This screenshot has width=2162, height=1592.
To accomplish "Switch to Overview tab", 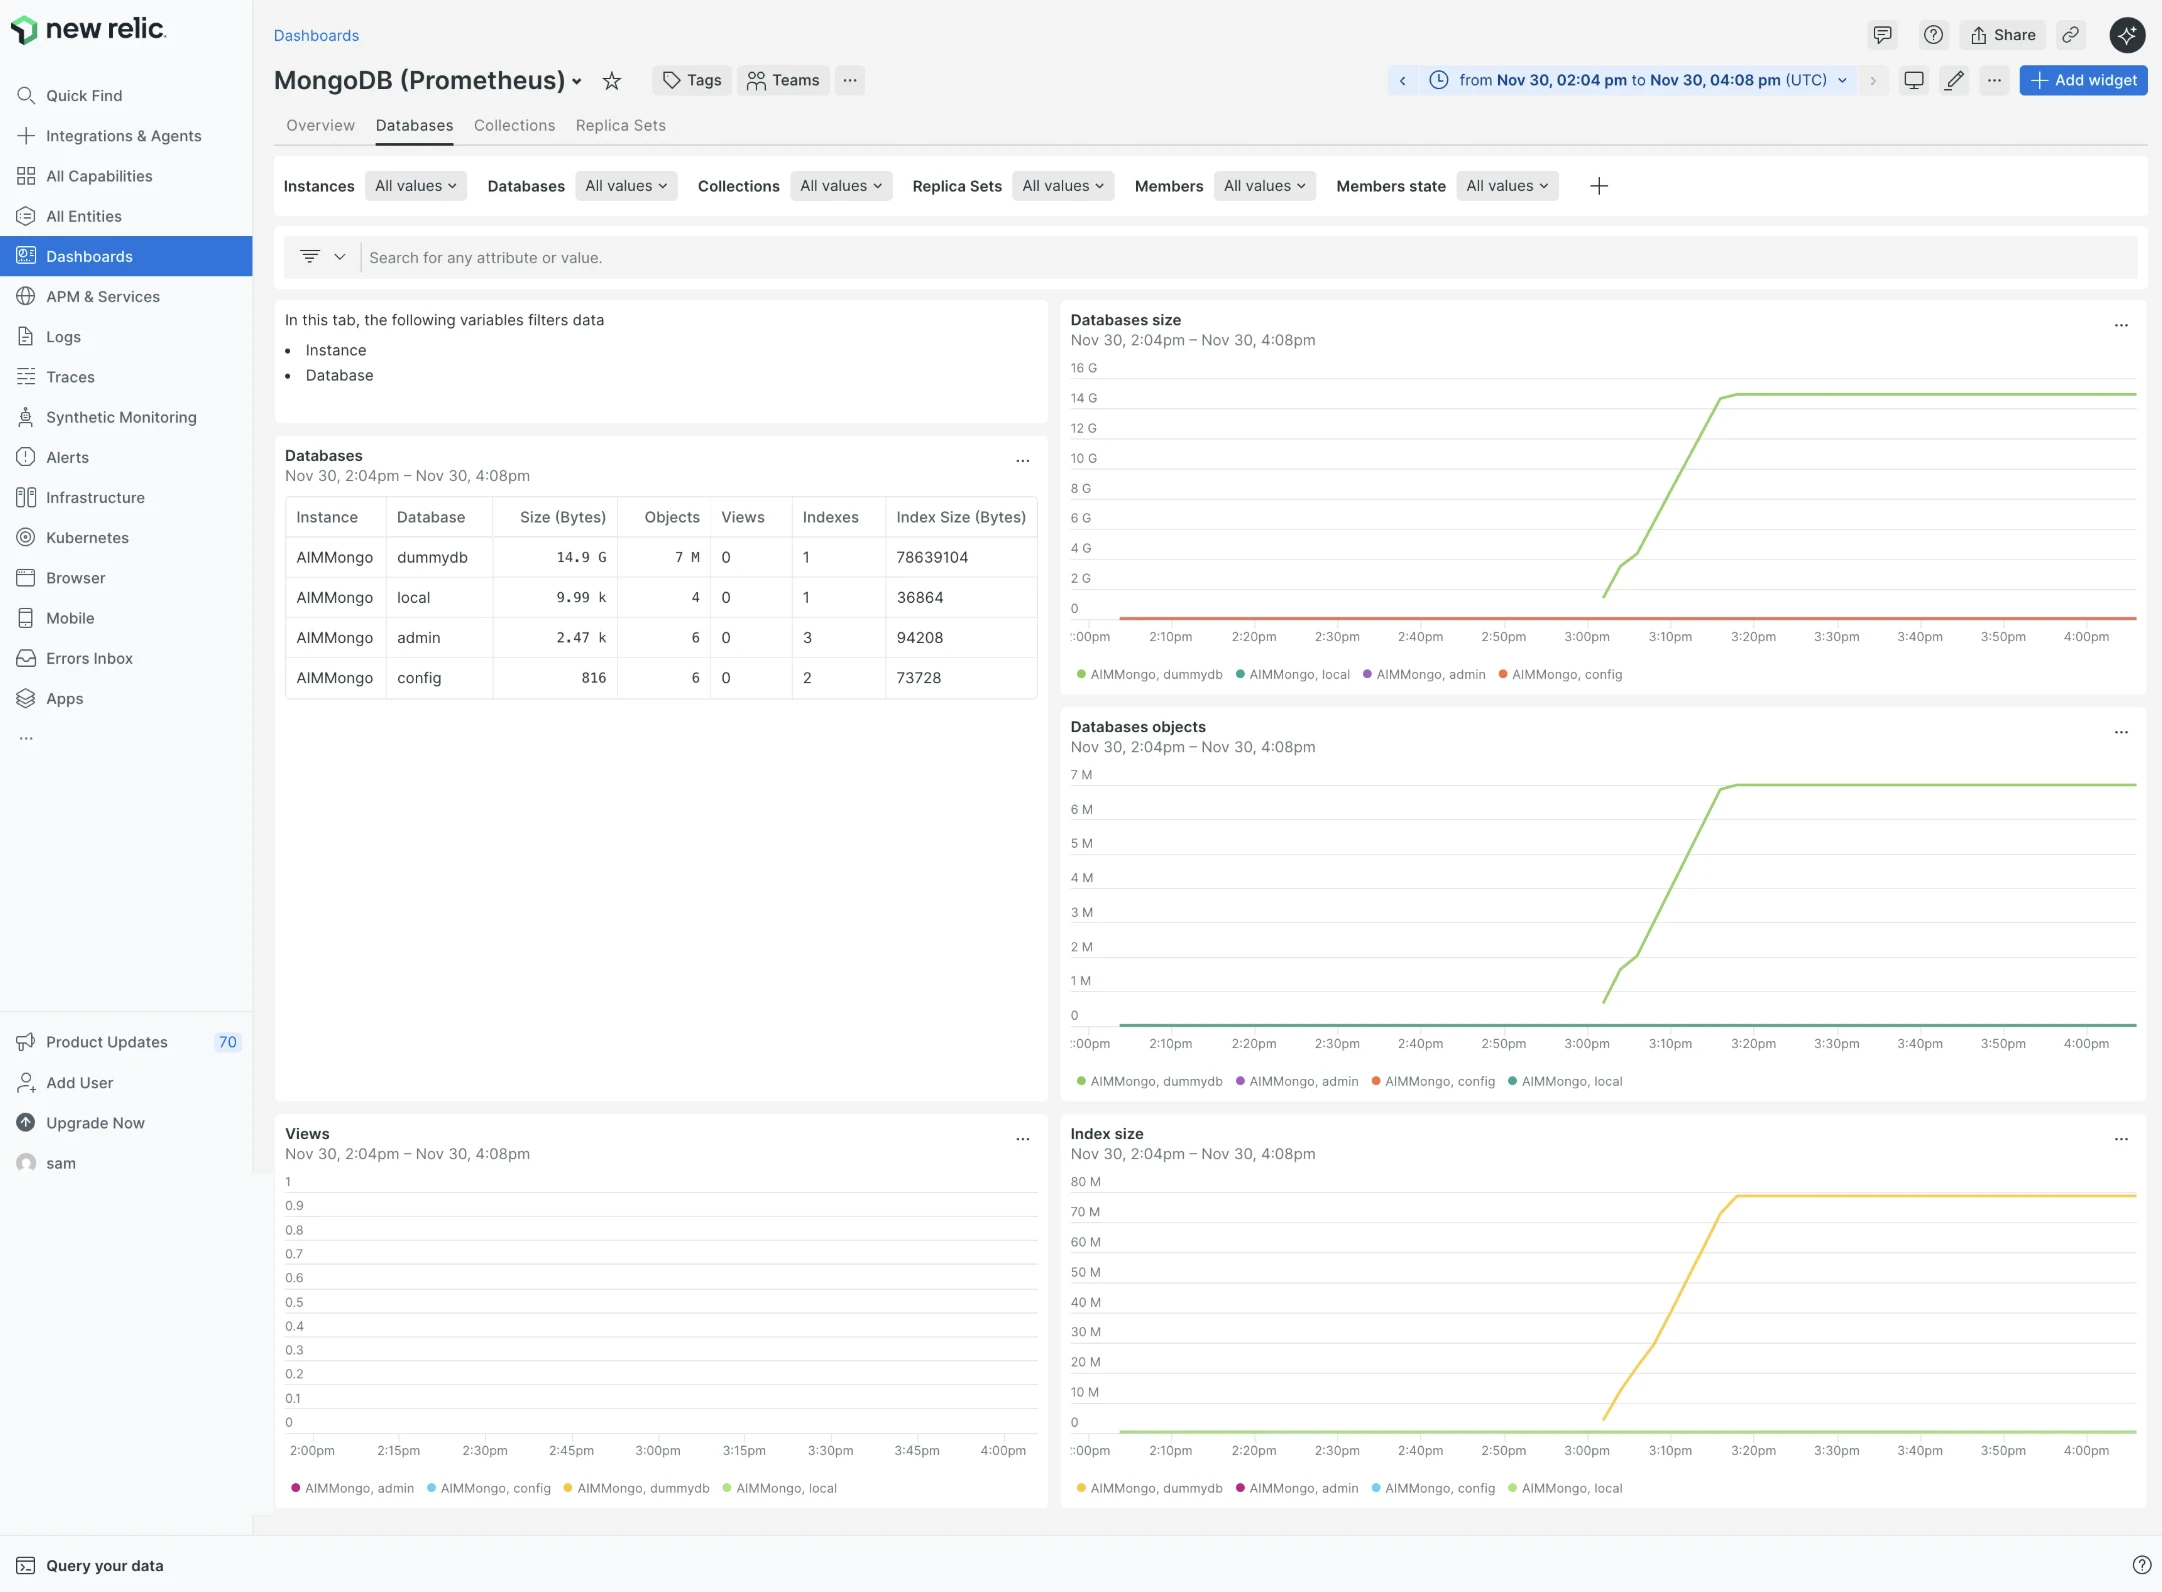I will coord(320,126).
